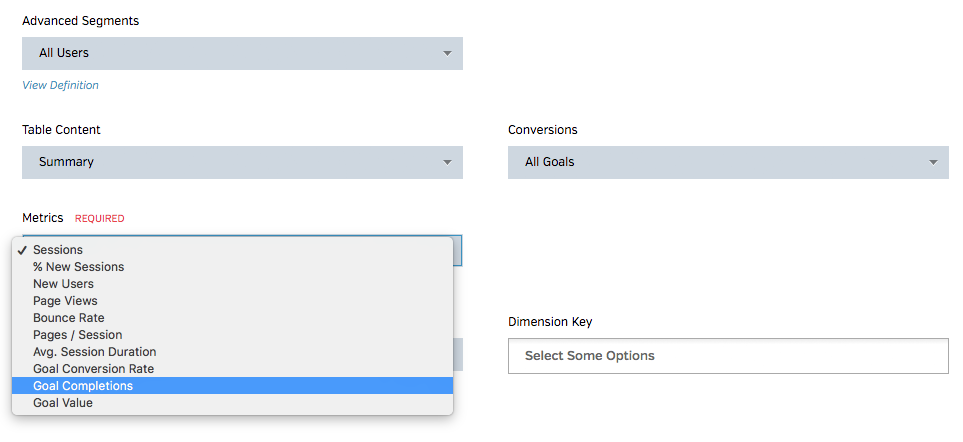
Task: Click the Conversions dropdown arrow
Action: pos(933,162)
